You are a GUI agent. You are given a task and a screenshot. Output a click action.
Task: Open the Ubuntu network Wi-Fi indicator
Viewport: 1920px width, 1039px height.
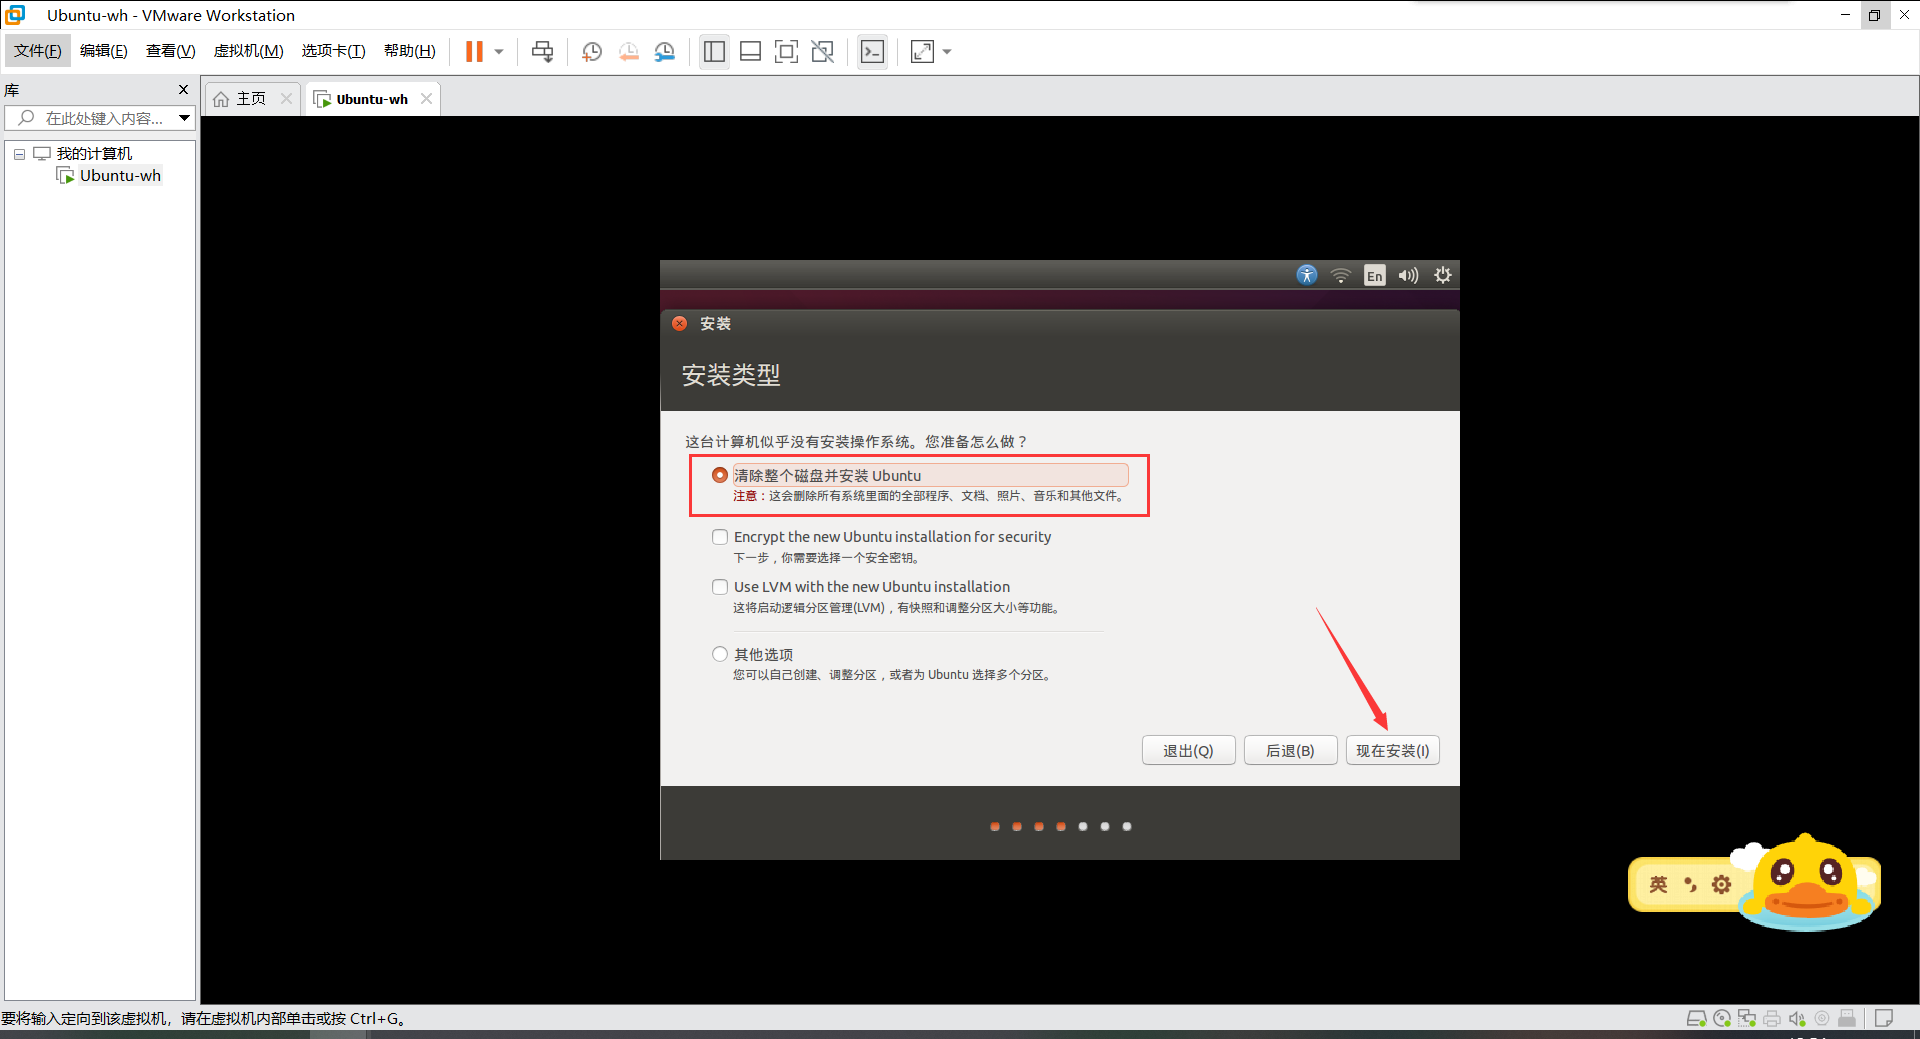click(1341, 275)
